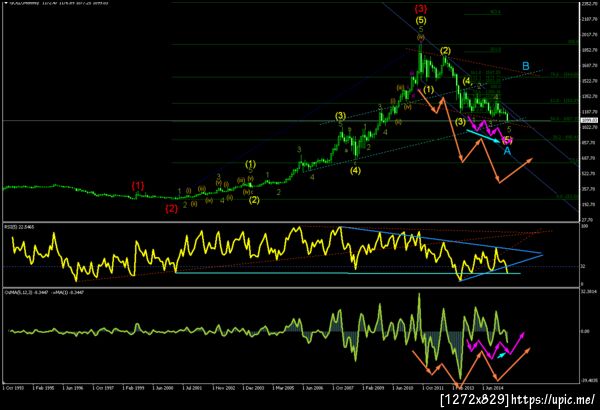Click the 2017.70 price axis value

click(x=588, y=34)
